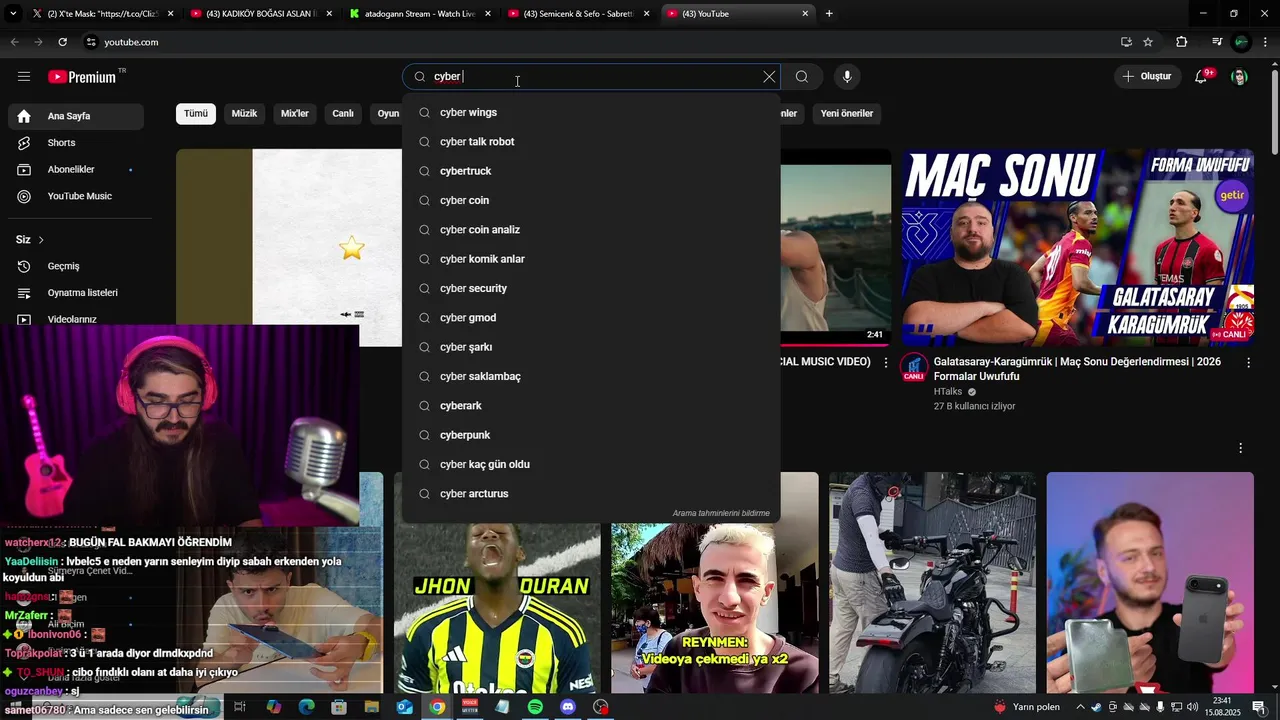The width and height of the screenshot is (1280, 720).
Task: Switch to Semicenk & Sefo tab
Action: (x=578, y=14)
